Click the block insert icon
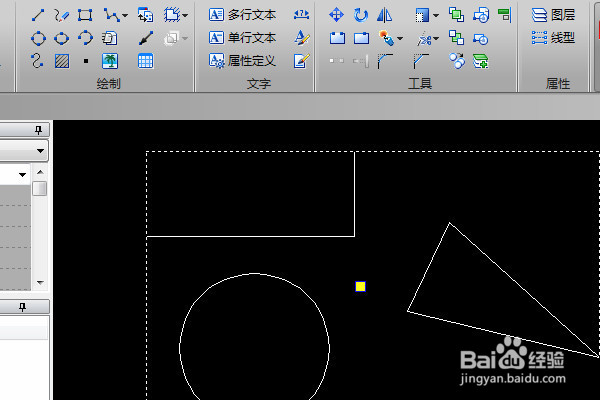The image size is (600, 400). pos(145,15)
